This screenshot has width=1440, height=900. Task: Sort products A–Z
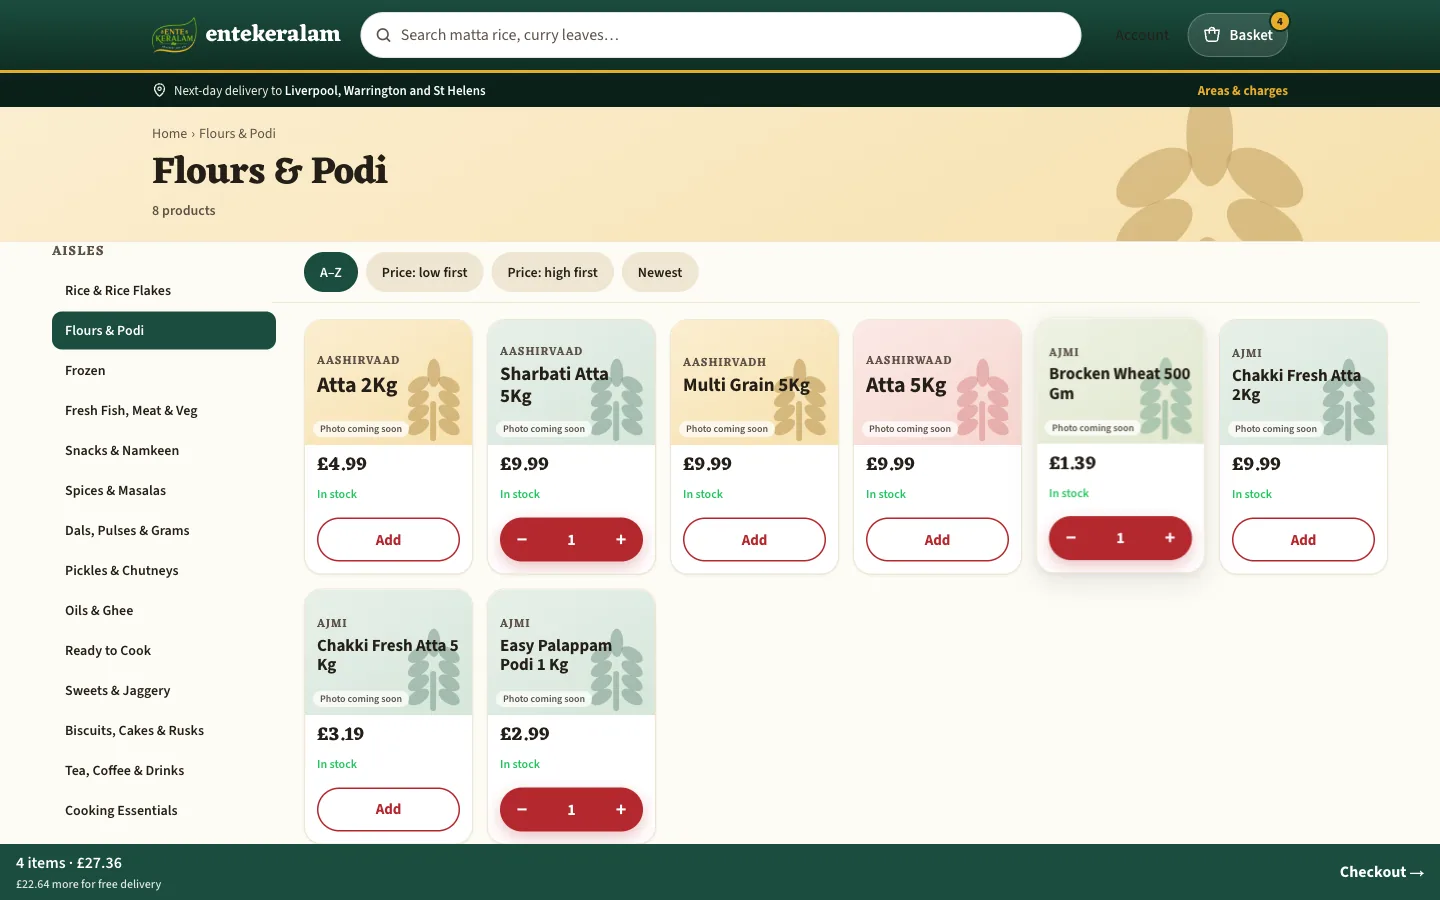[331, 272]
